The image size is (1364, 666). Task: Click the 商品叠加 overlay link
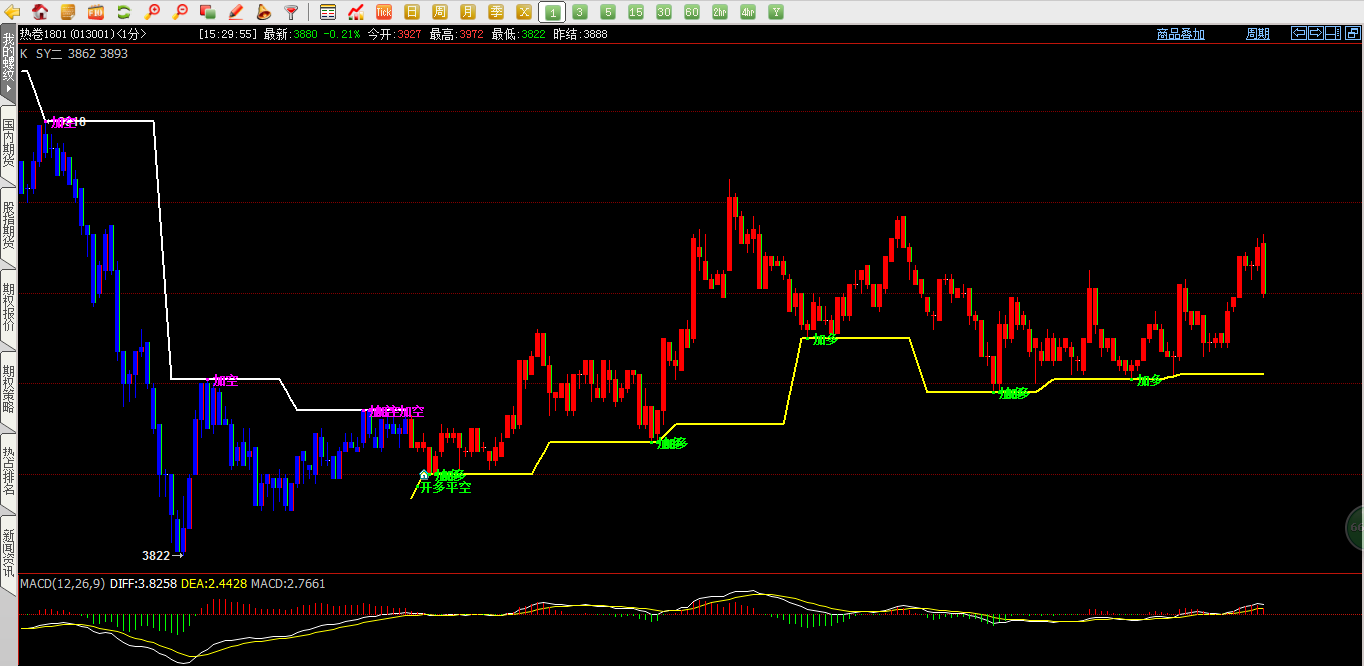[x=1180, y=34]
